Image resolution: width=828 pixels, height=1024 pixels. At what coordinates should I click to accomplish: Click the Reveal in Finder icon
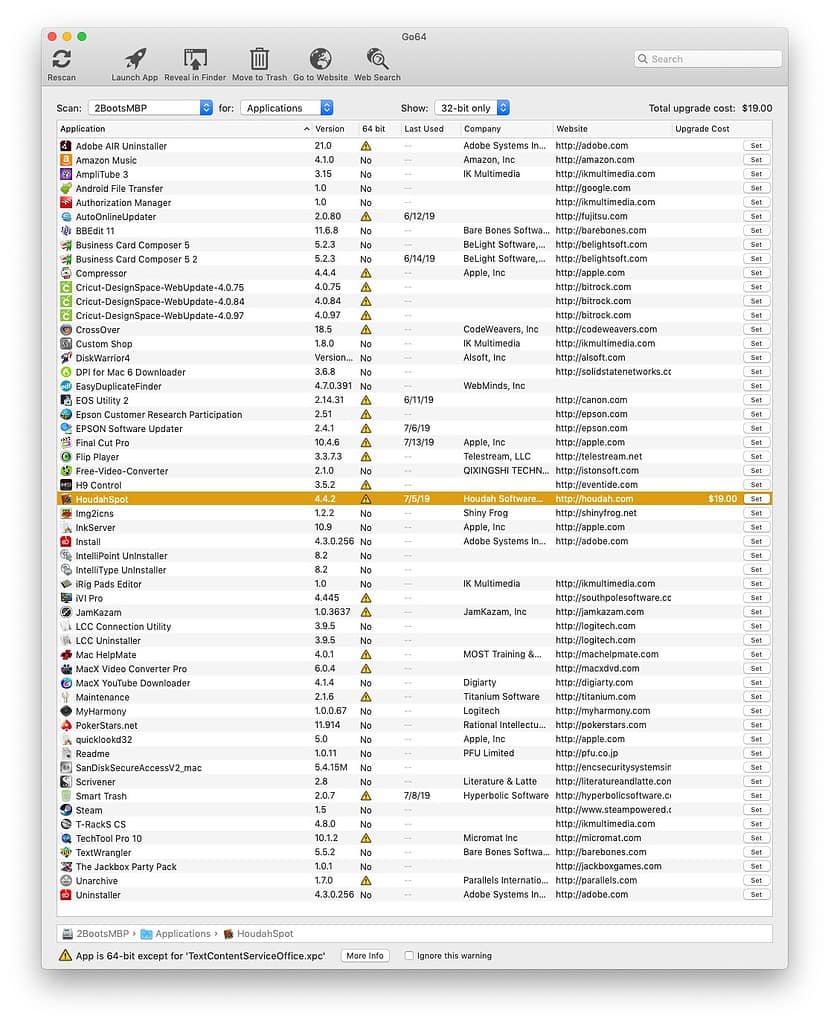(x=195, y=59)
